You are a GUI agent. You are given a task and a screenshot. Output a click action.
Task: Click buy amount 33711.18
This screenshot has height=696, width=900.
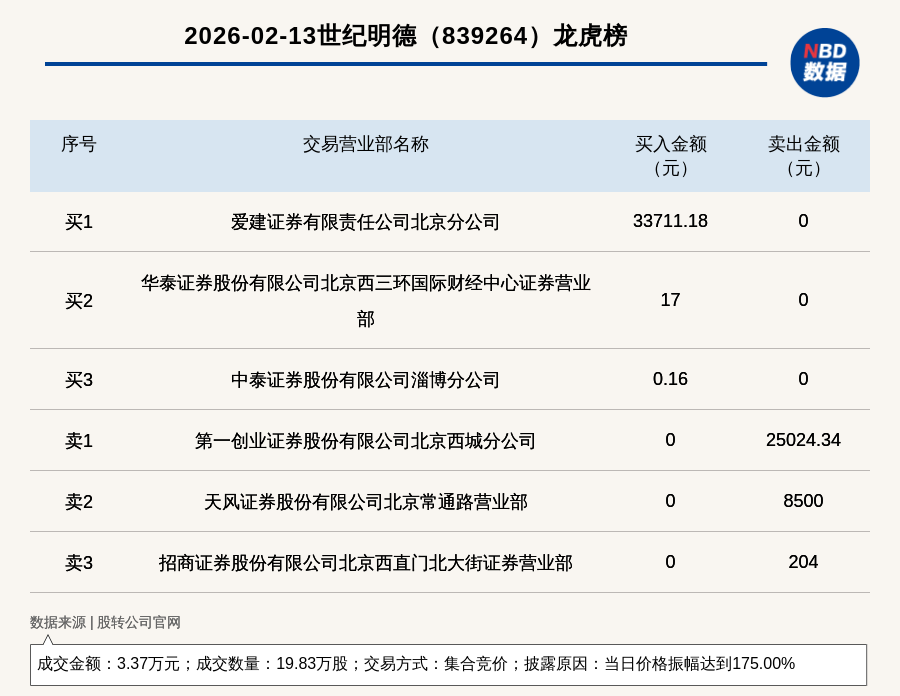(x=670, y=221)
